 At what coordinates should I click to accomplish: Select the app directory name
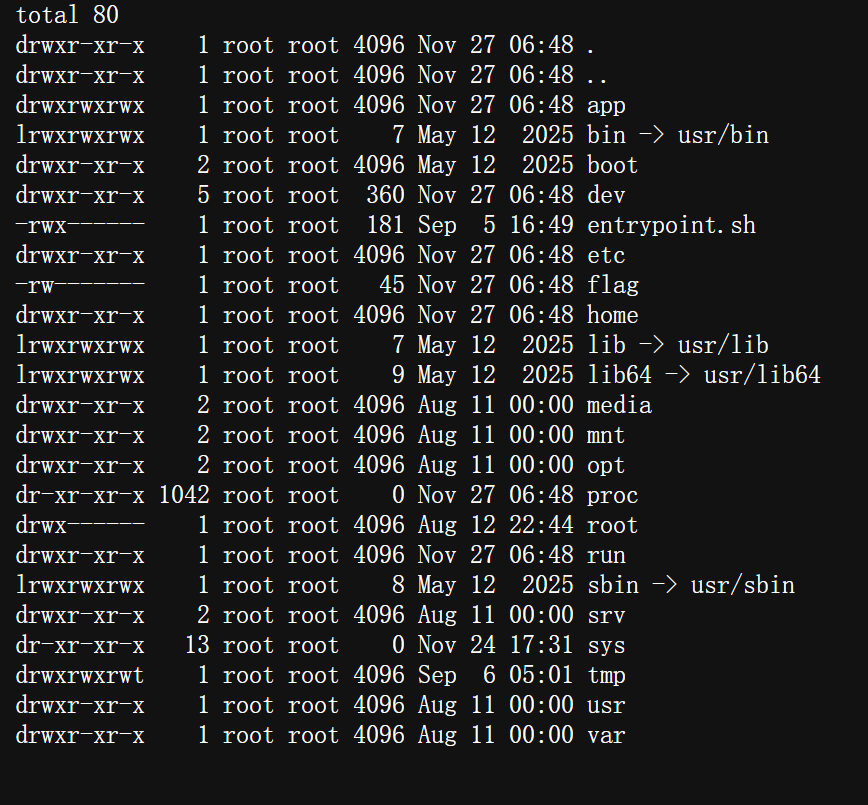pos(606,105)
